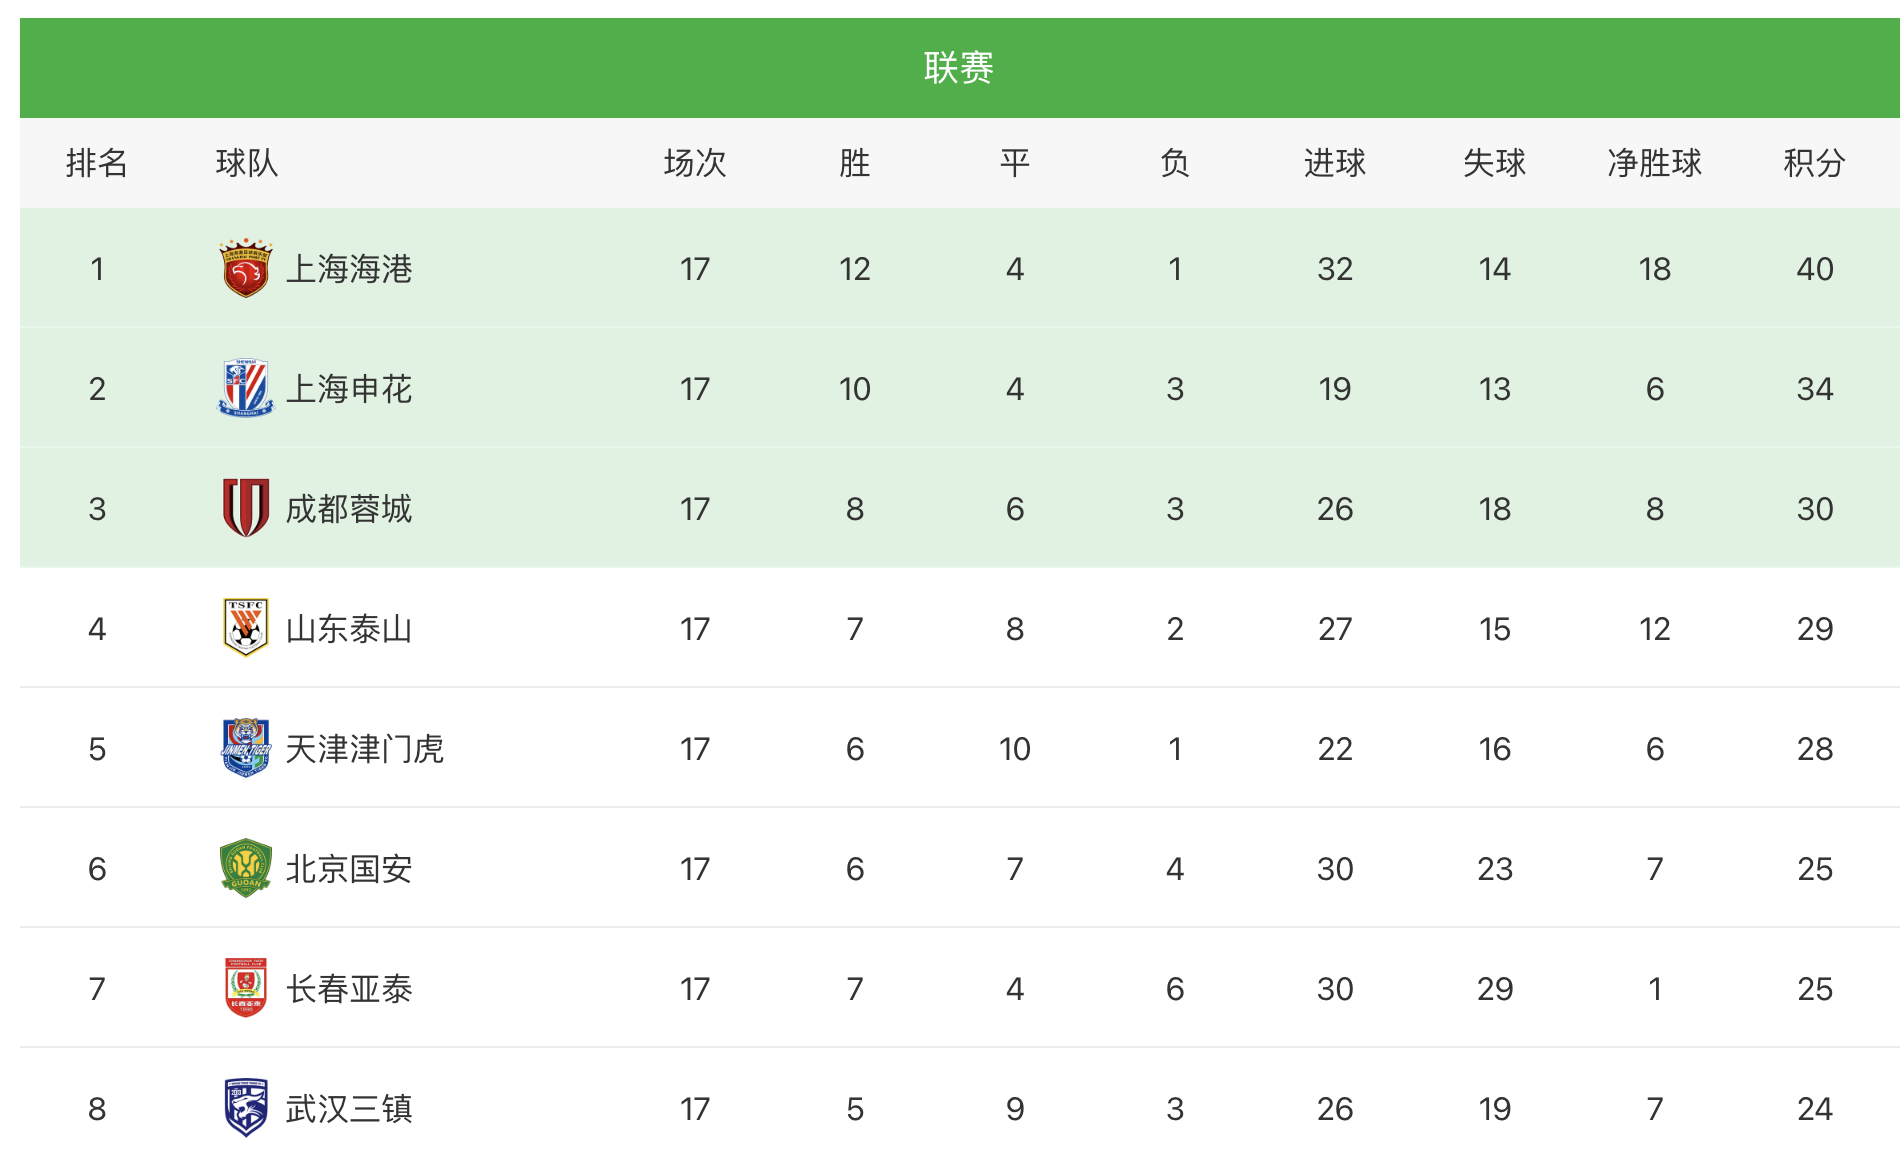Click the 失球 column header
This screenshot has width=1900, height=1162.
[1494, 163]
